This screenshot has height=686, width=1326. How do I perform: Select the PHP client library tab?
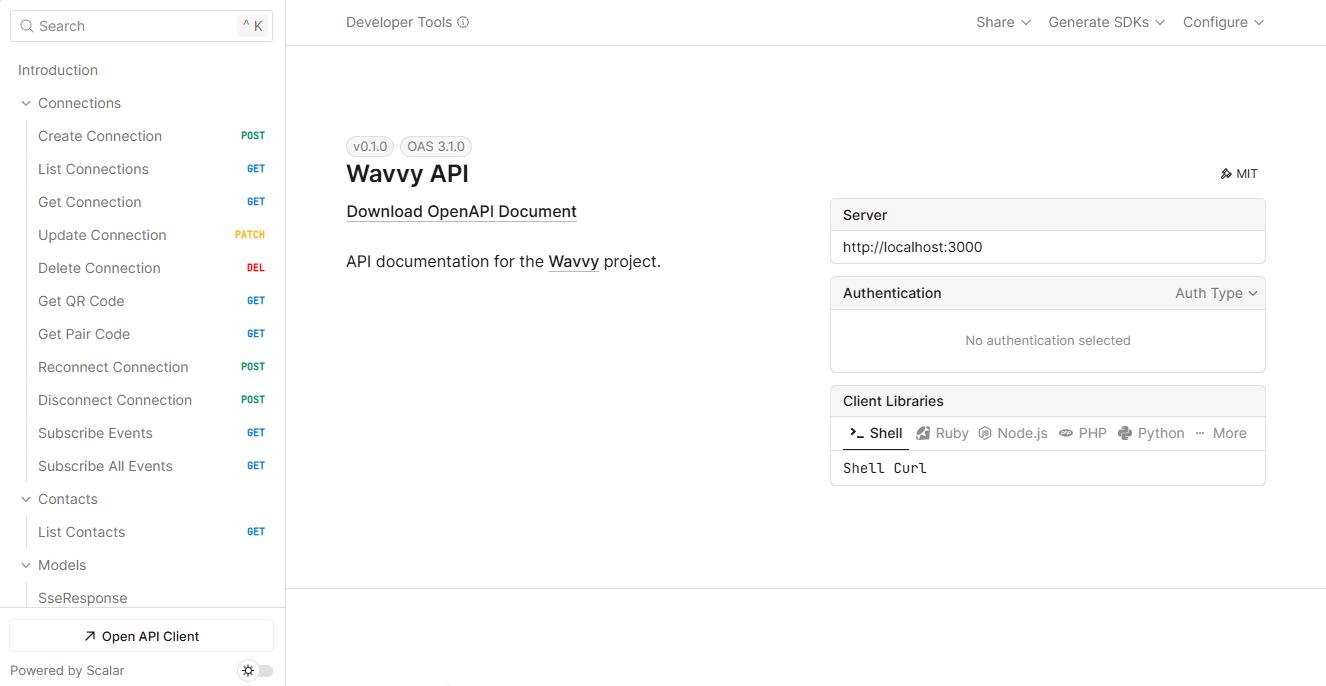point(1083,433)
